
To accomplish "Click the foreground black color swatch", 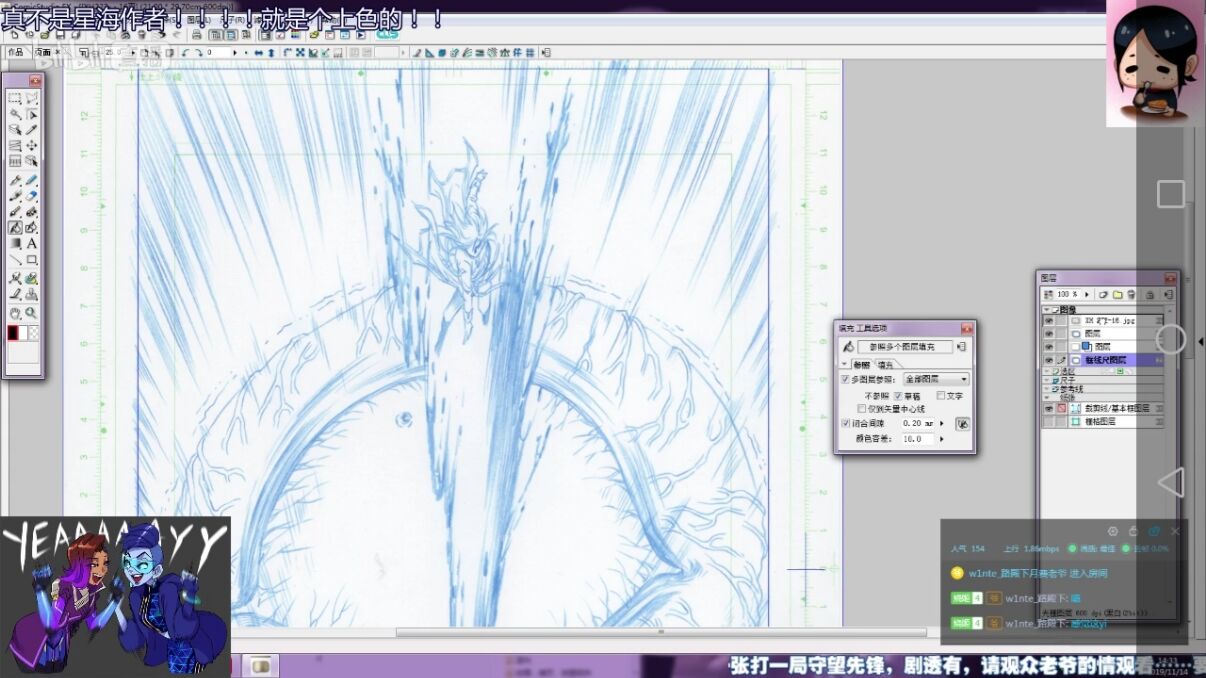I will 14,332.
